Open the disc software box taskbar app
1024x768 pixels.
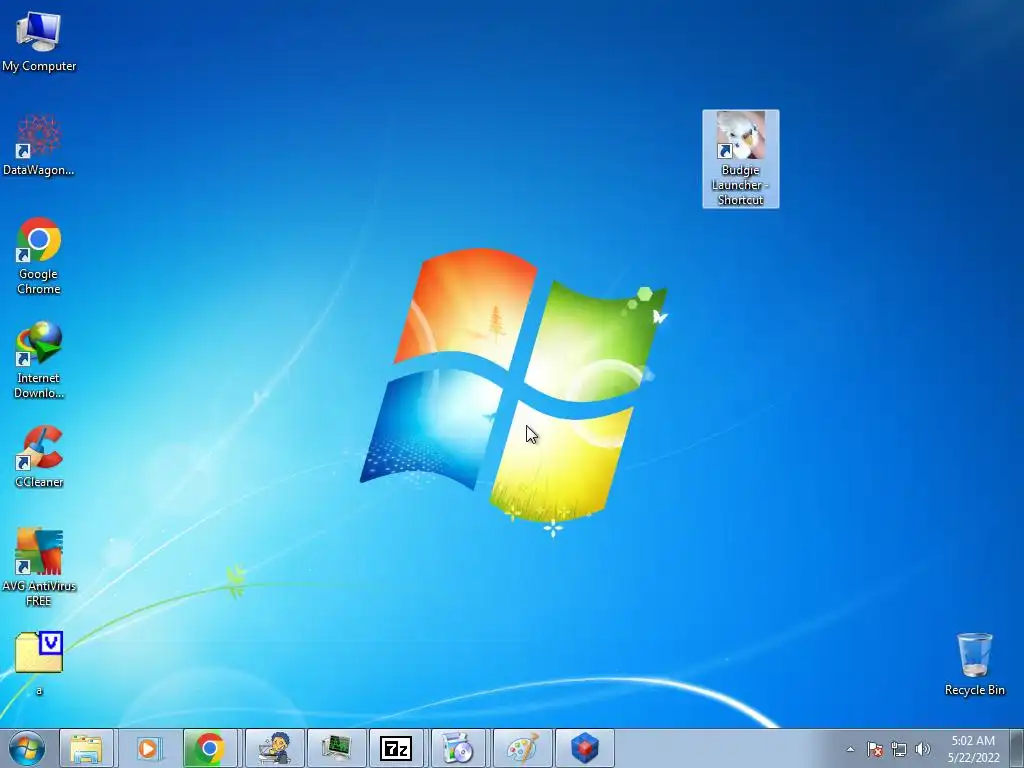tap(458, 748)
